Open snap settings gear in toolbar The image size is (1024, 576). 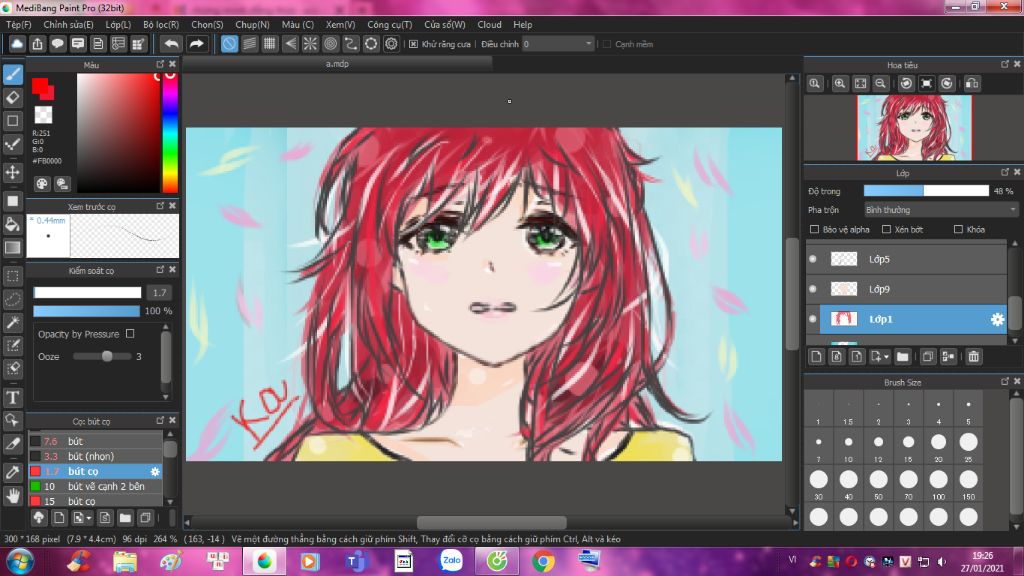click(x=391, y=44)
